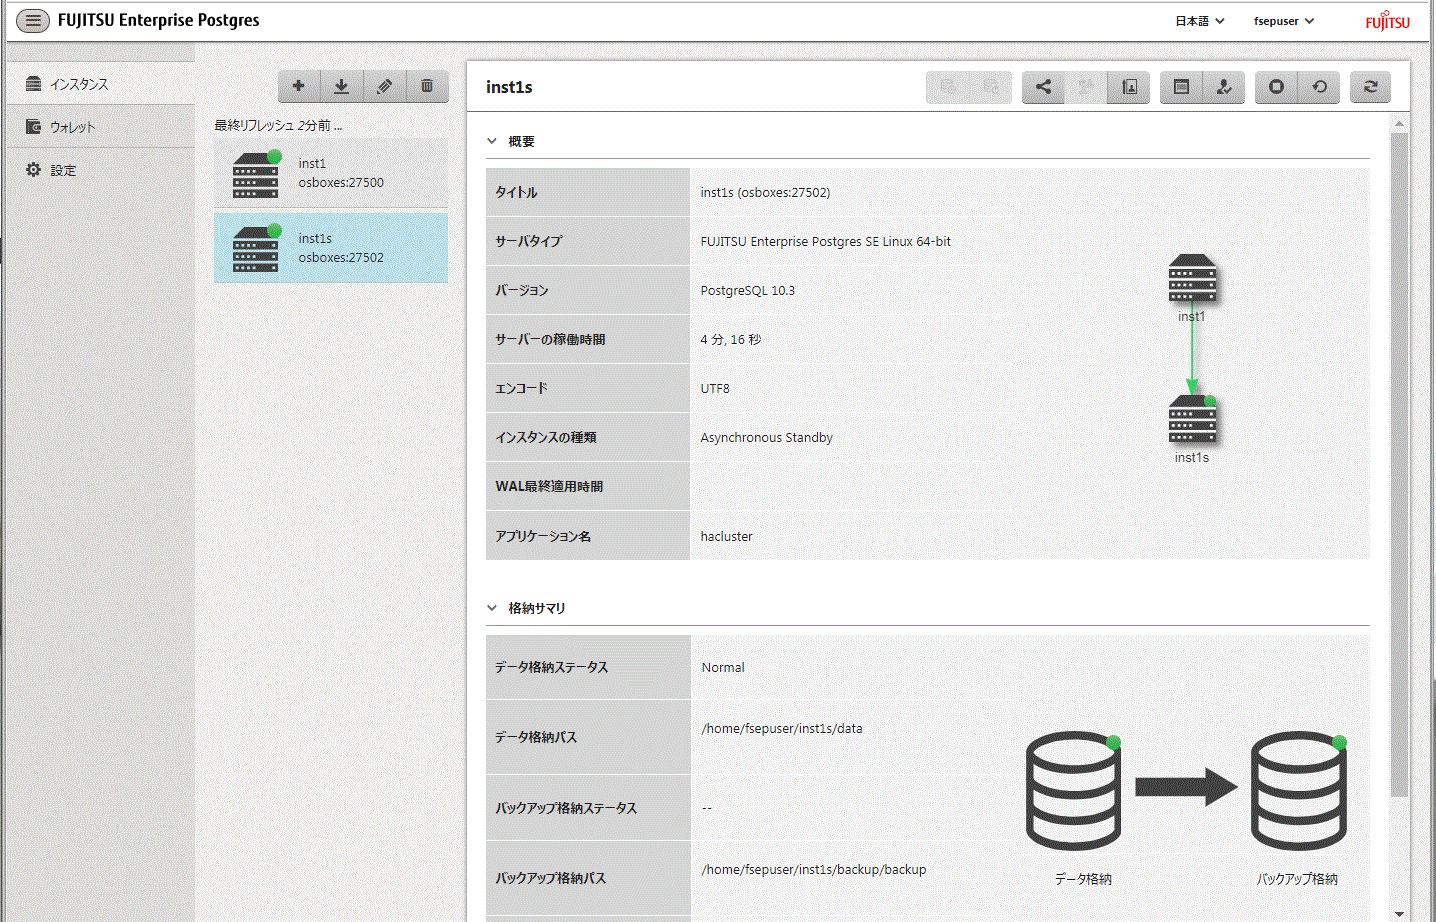This screenshot has height=922, width=1436.
Task: Click the '最終リフレッシュ 2分前' text
Action: point(278,126)
